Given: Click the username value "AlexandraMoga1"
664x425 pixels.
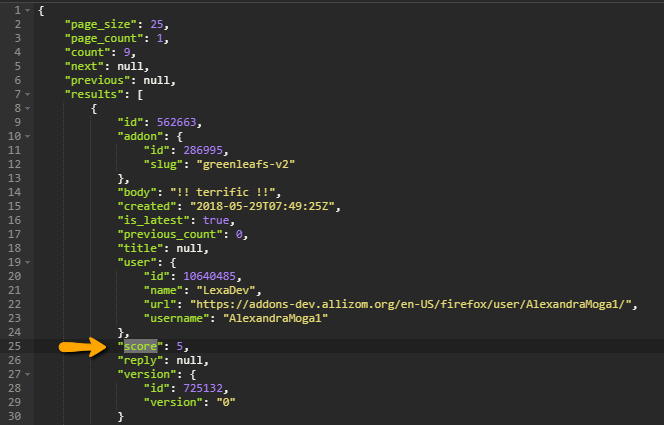Looking at the screenshot, I should pyautogui.click(x=275, y=318).
